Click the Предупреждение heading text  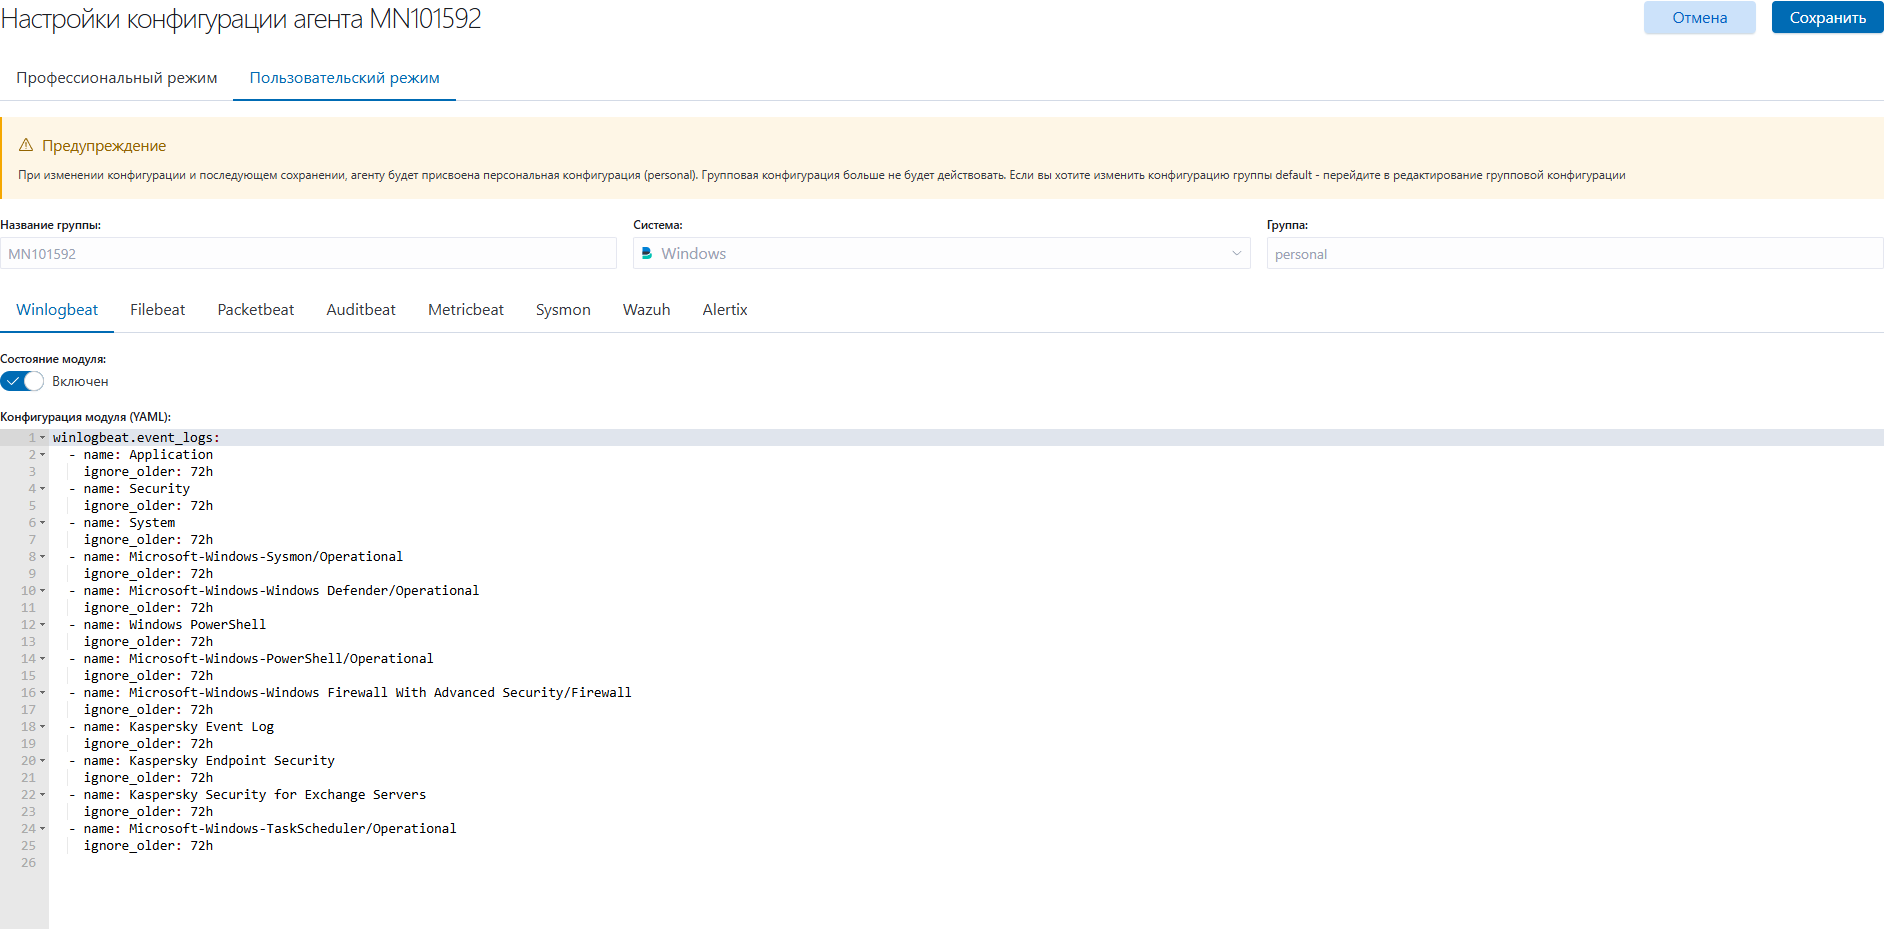[104, 146]
